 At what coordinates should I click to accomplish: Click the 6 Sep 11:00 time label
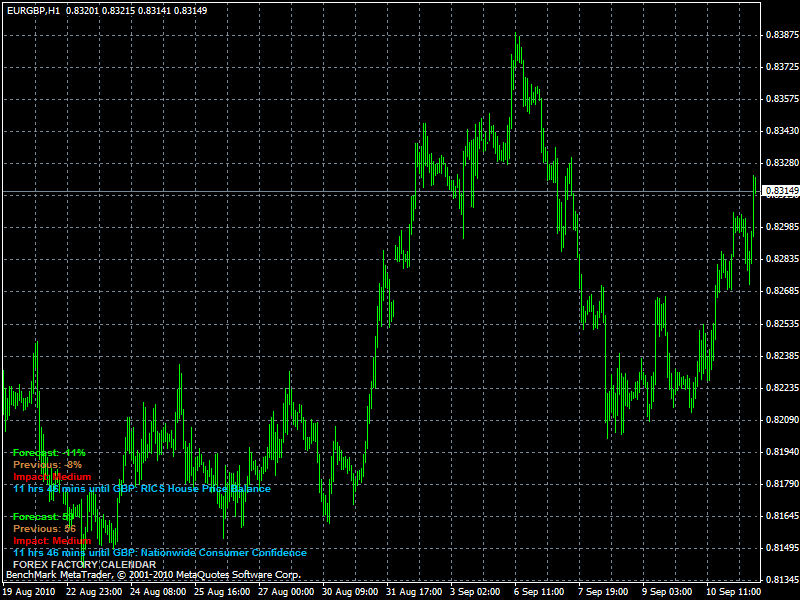pos(539,592)
